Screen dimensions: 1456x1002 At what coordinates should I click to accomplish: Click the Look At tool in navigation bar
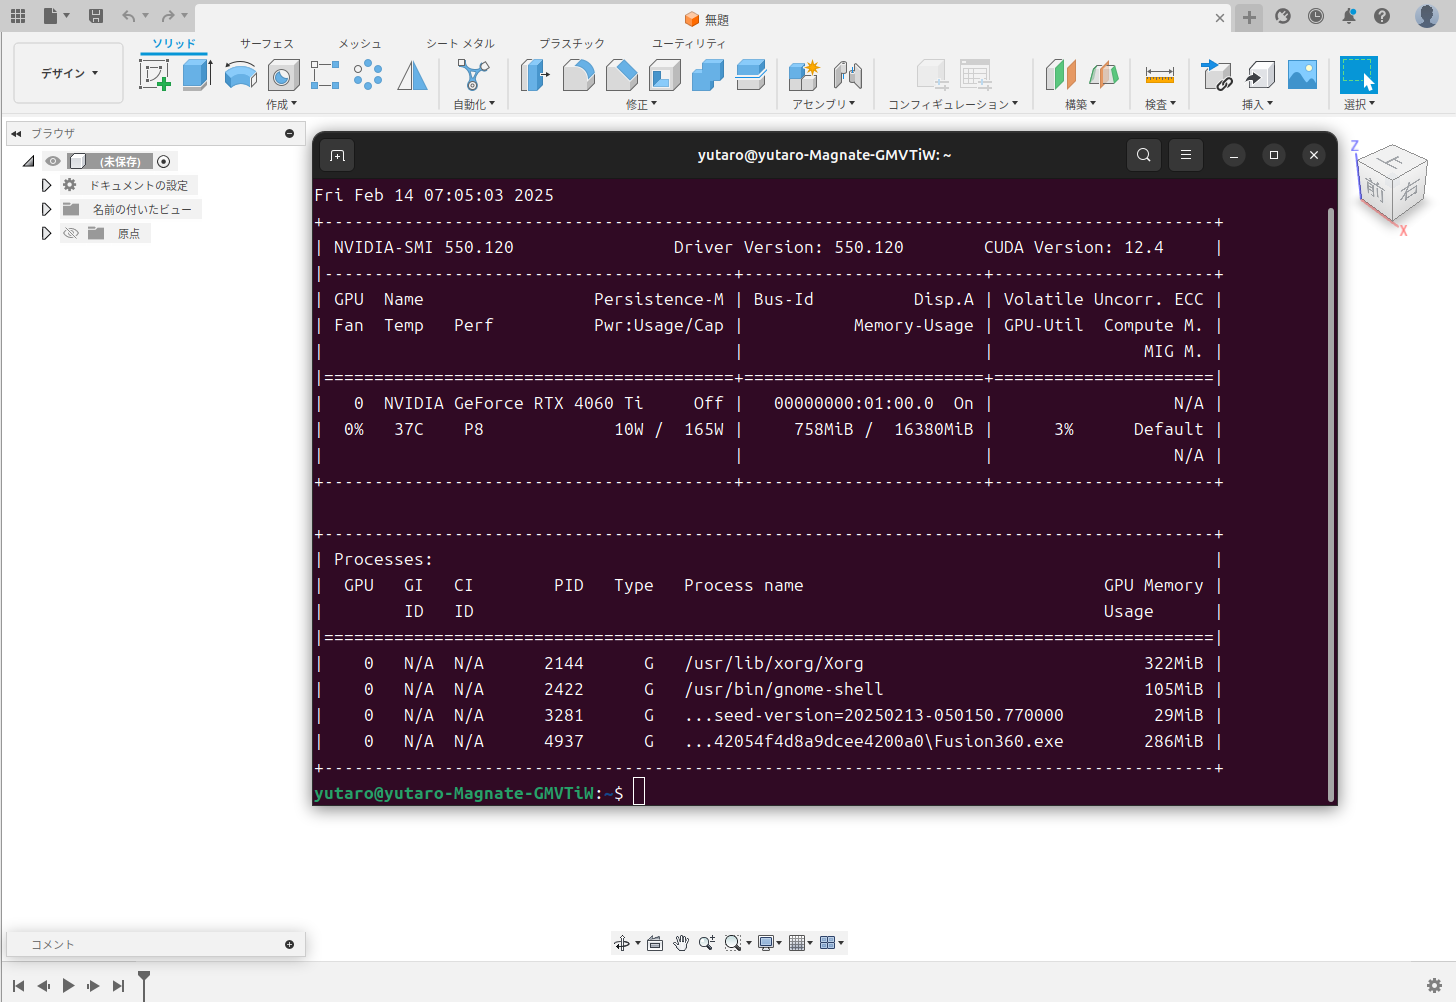pos(655,943)
